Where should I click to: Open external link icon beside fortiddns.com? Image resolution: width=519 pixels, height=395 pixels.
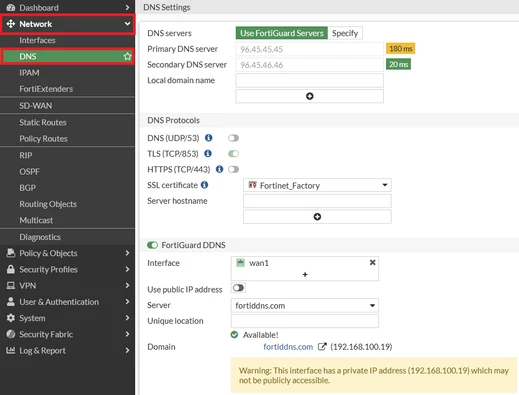point(322,347)
